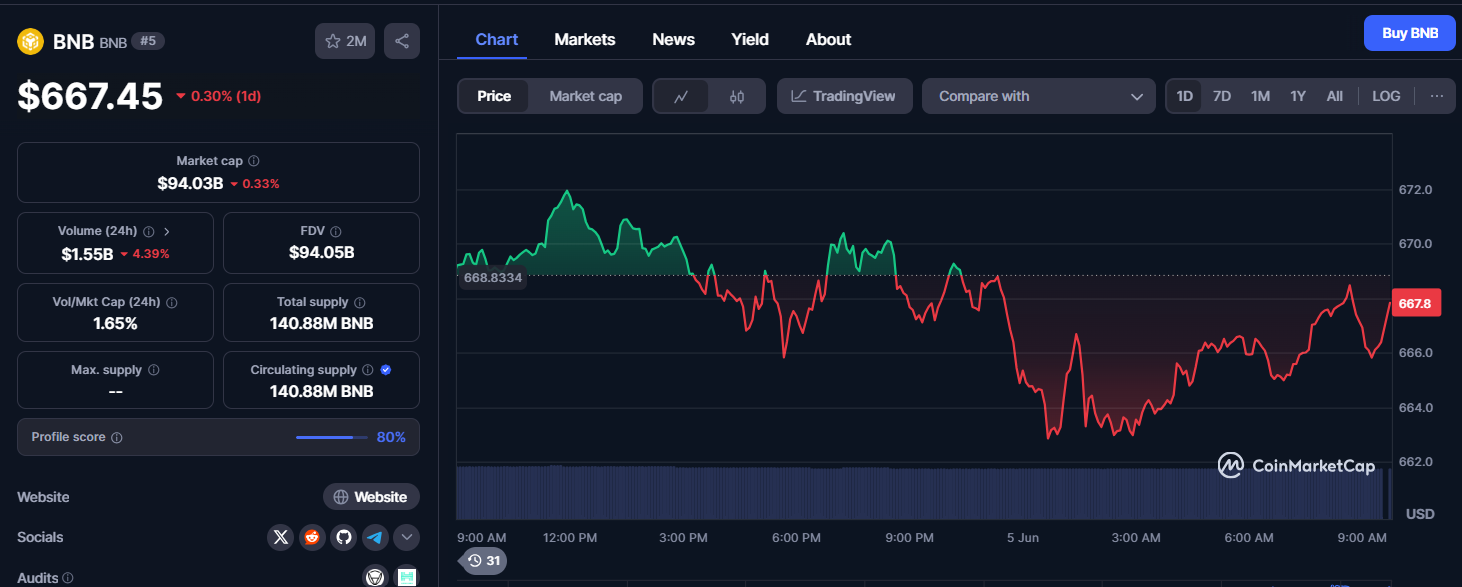Set chart range to 7D
Screen dimensions: 1462x587
point(1221,96)
